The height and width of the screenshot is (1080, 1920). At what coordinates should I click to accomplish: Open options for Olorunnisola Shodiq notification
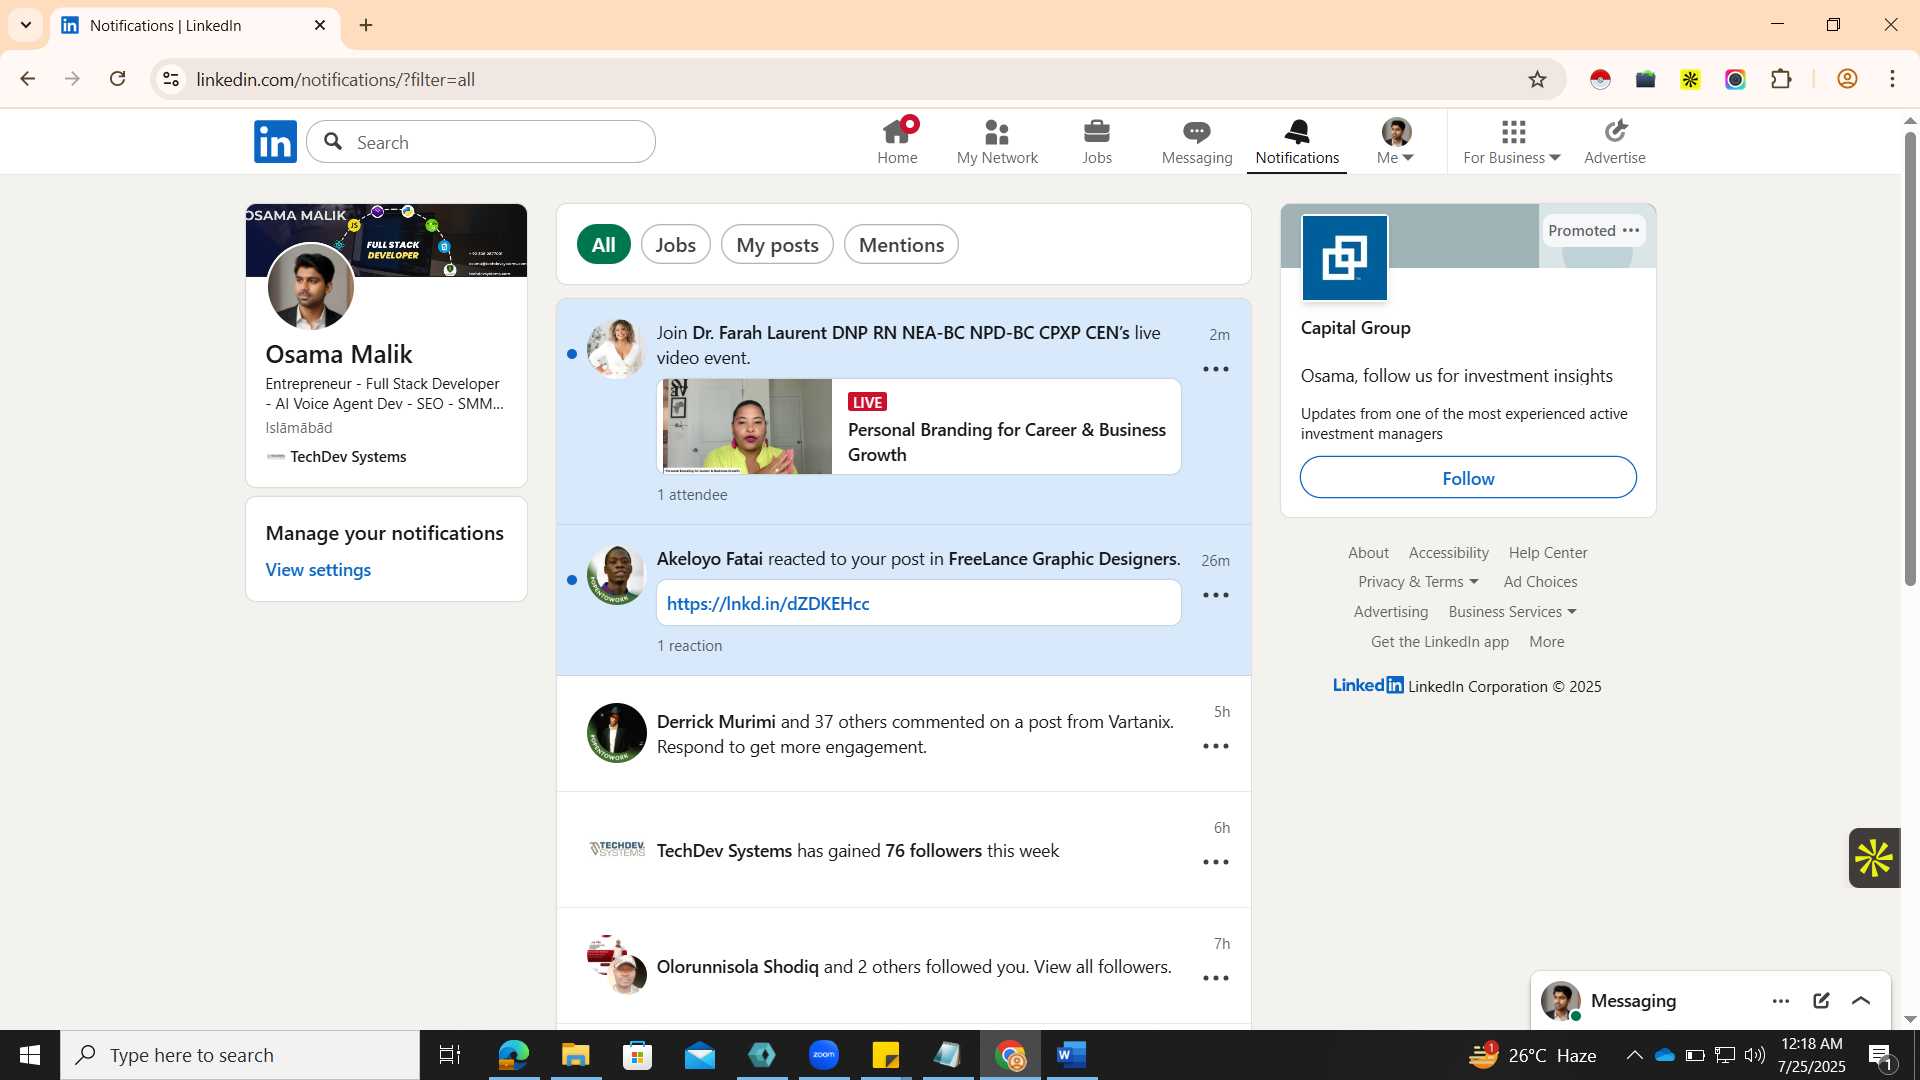(x=1216, y=979)
